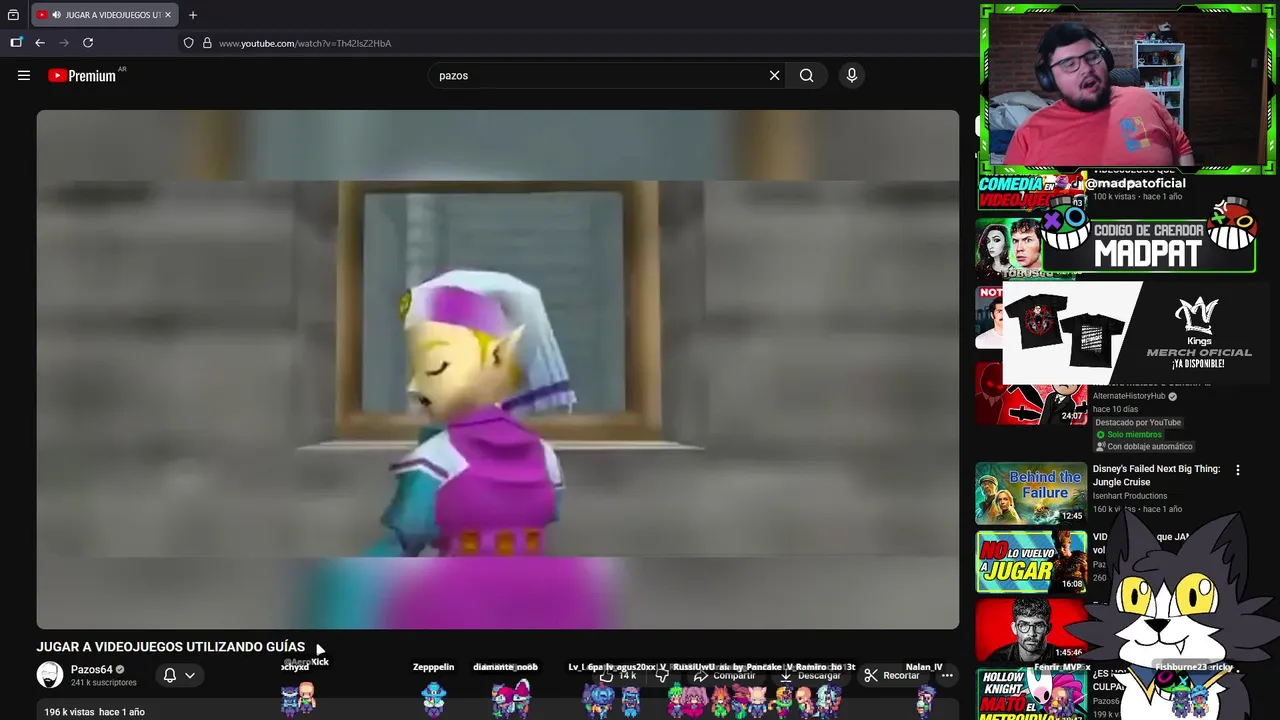This screenshot has height=720, width=1280.
Task: Open Hollow Knight Metroidvania thumbnail
Action: tap(1031, 694)
